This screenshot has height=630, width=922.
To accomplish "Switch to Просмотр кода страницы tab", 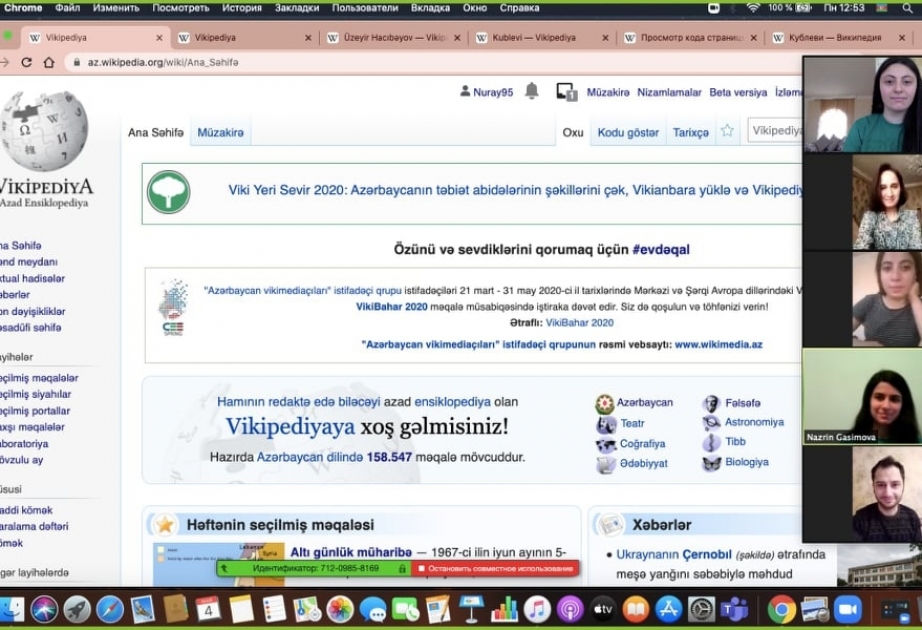I will [689, 38].
